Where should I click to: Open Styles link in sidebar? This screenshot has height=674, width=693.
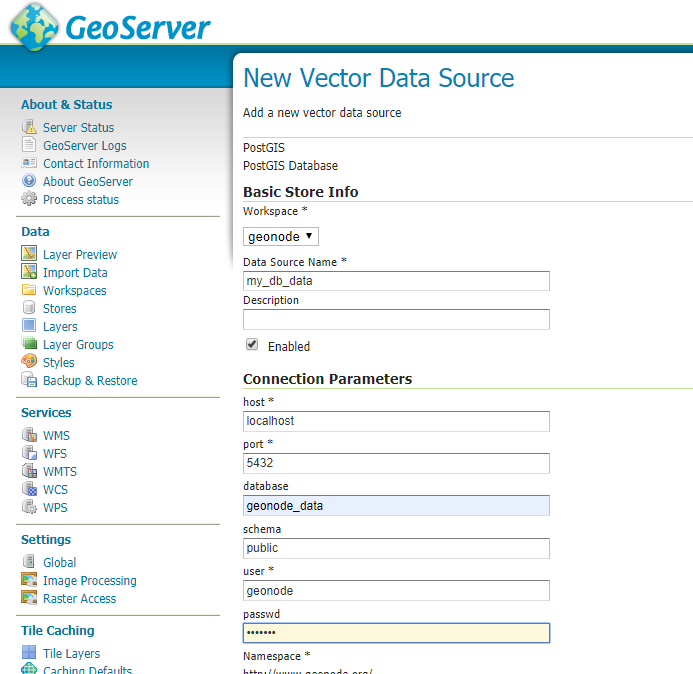click(x=58, y=363)
